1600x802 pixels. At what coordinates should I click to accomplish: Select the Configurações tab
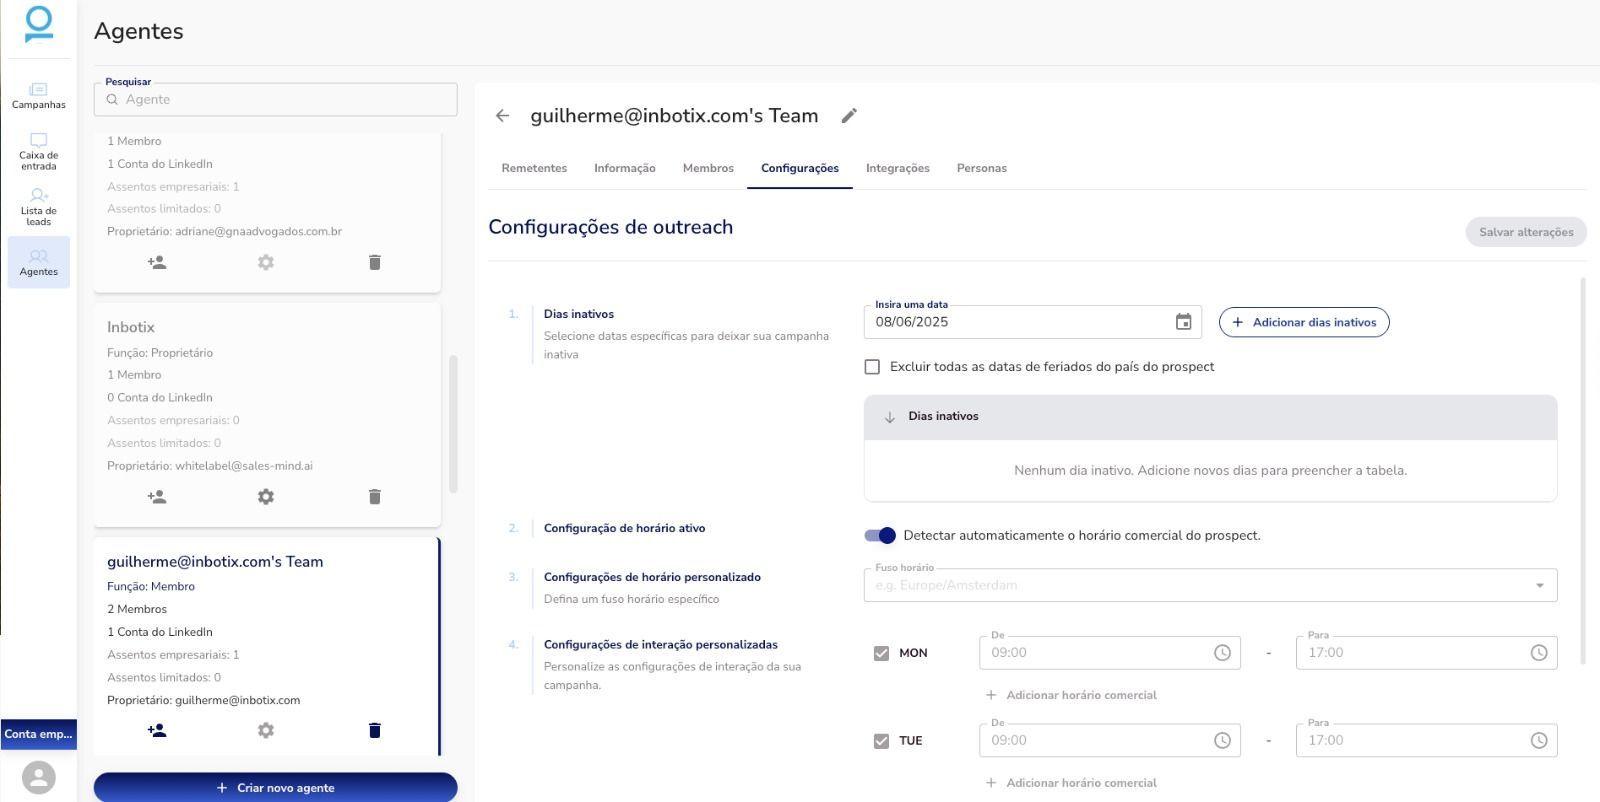coord(800,168)
